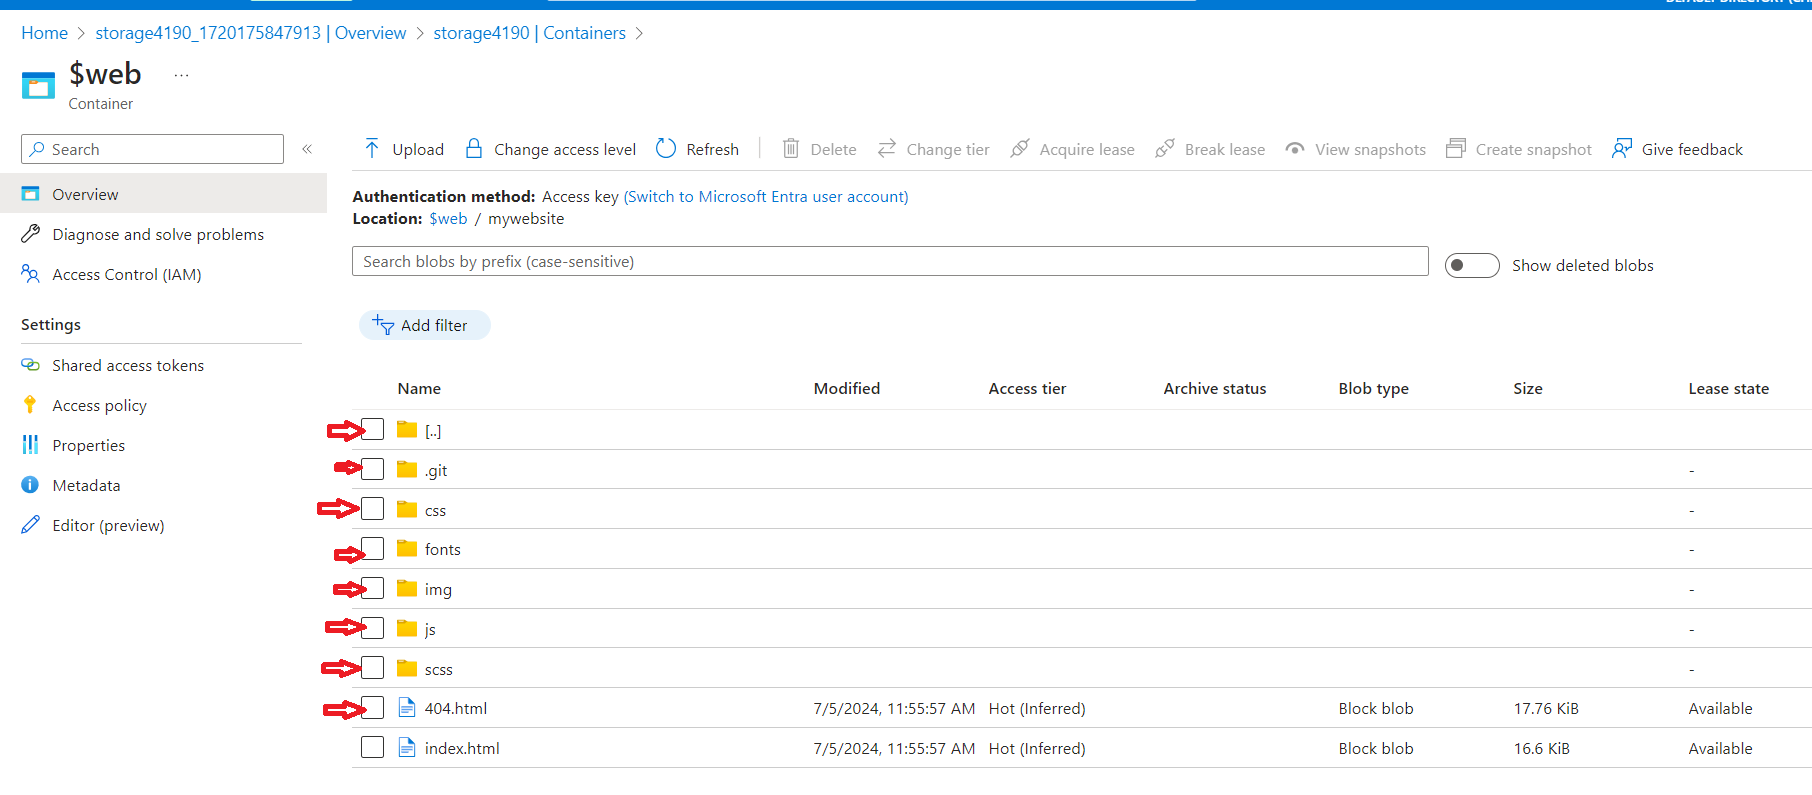The image size is (1812, 795).
Task: Click the Shared access tokens link icon
Action: (x=31, y=365)
